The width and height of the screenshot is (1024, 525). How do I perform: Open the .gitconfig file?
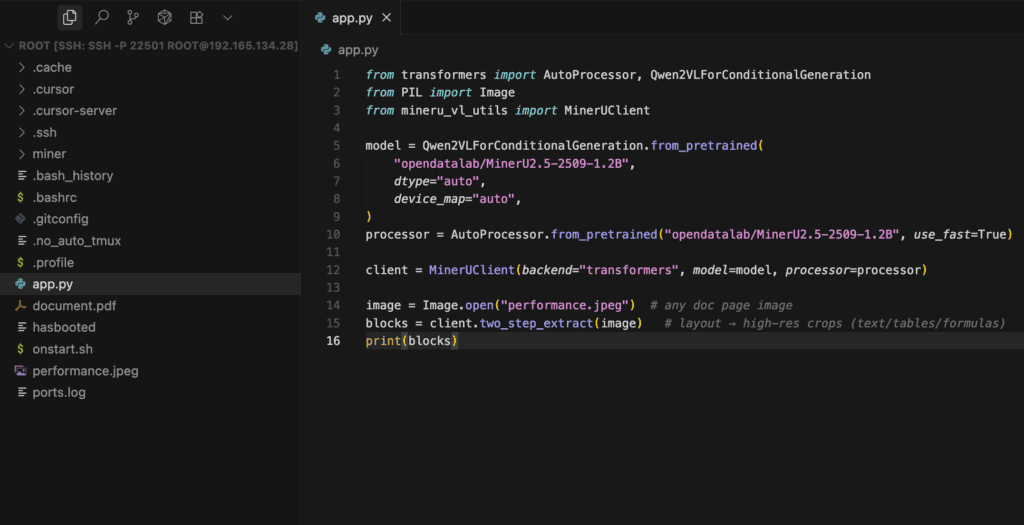point(60,219)
